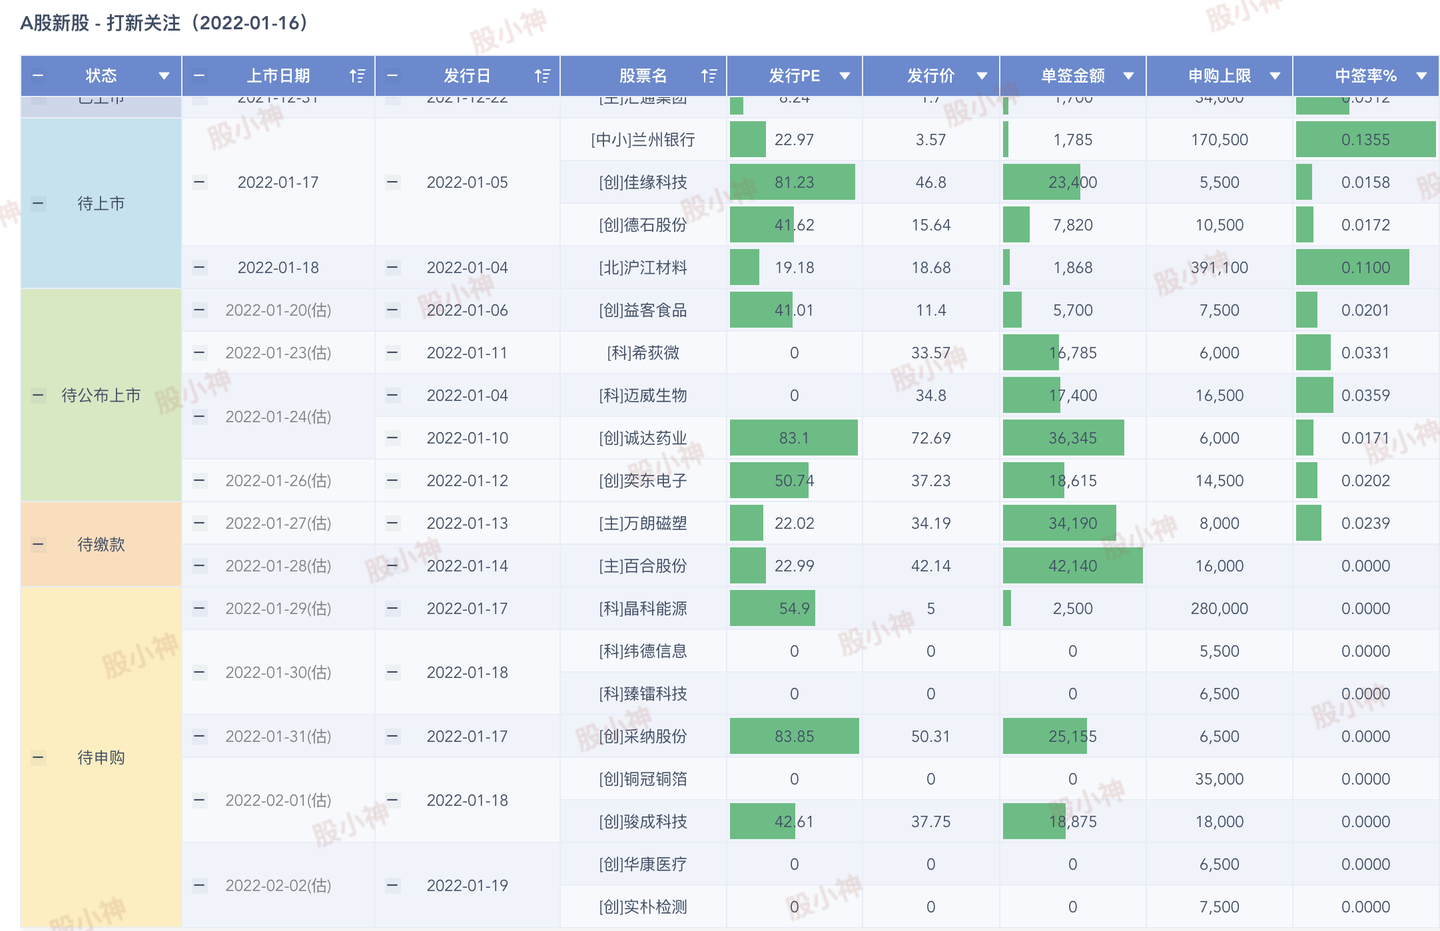Sort by 上市日期 using the sort icon
Viewport: 1440px width, 931px height.
tap(357, 76)
